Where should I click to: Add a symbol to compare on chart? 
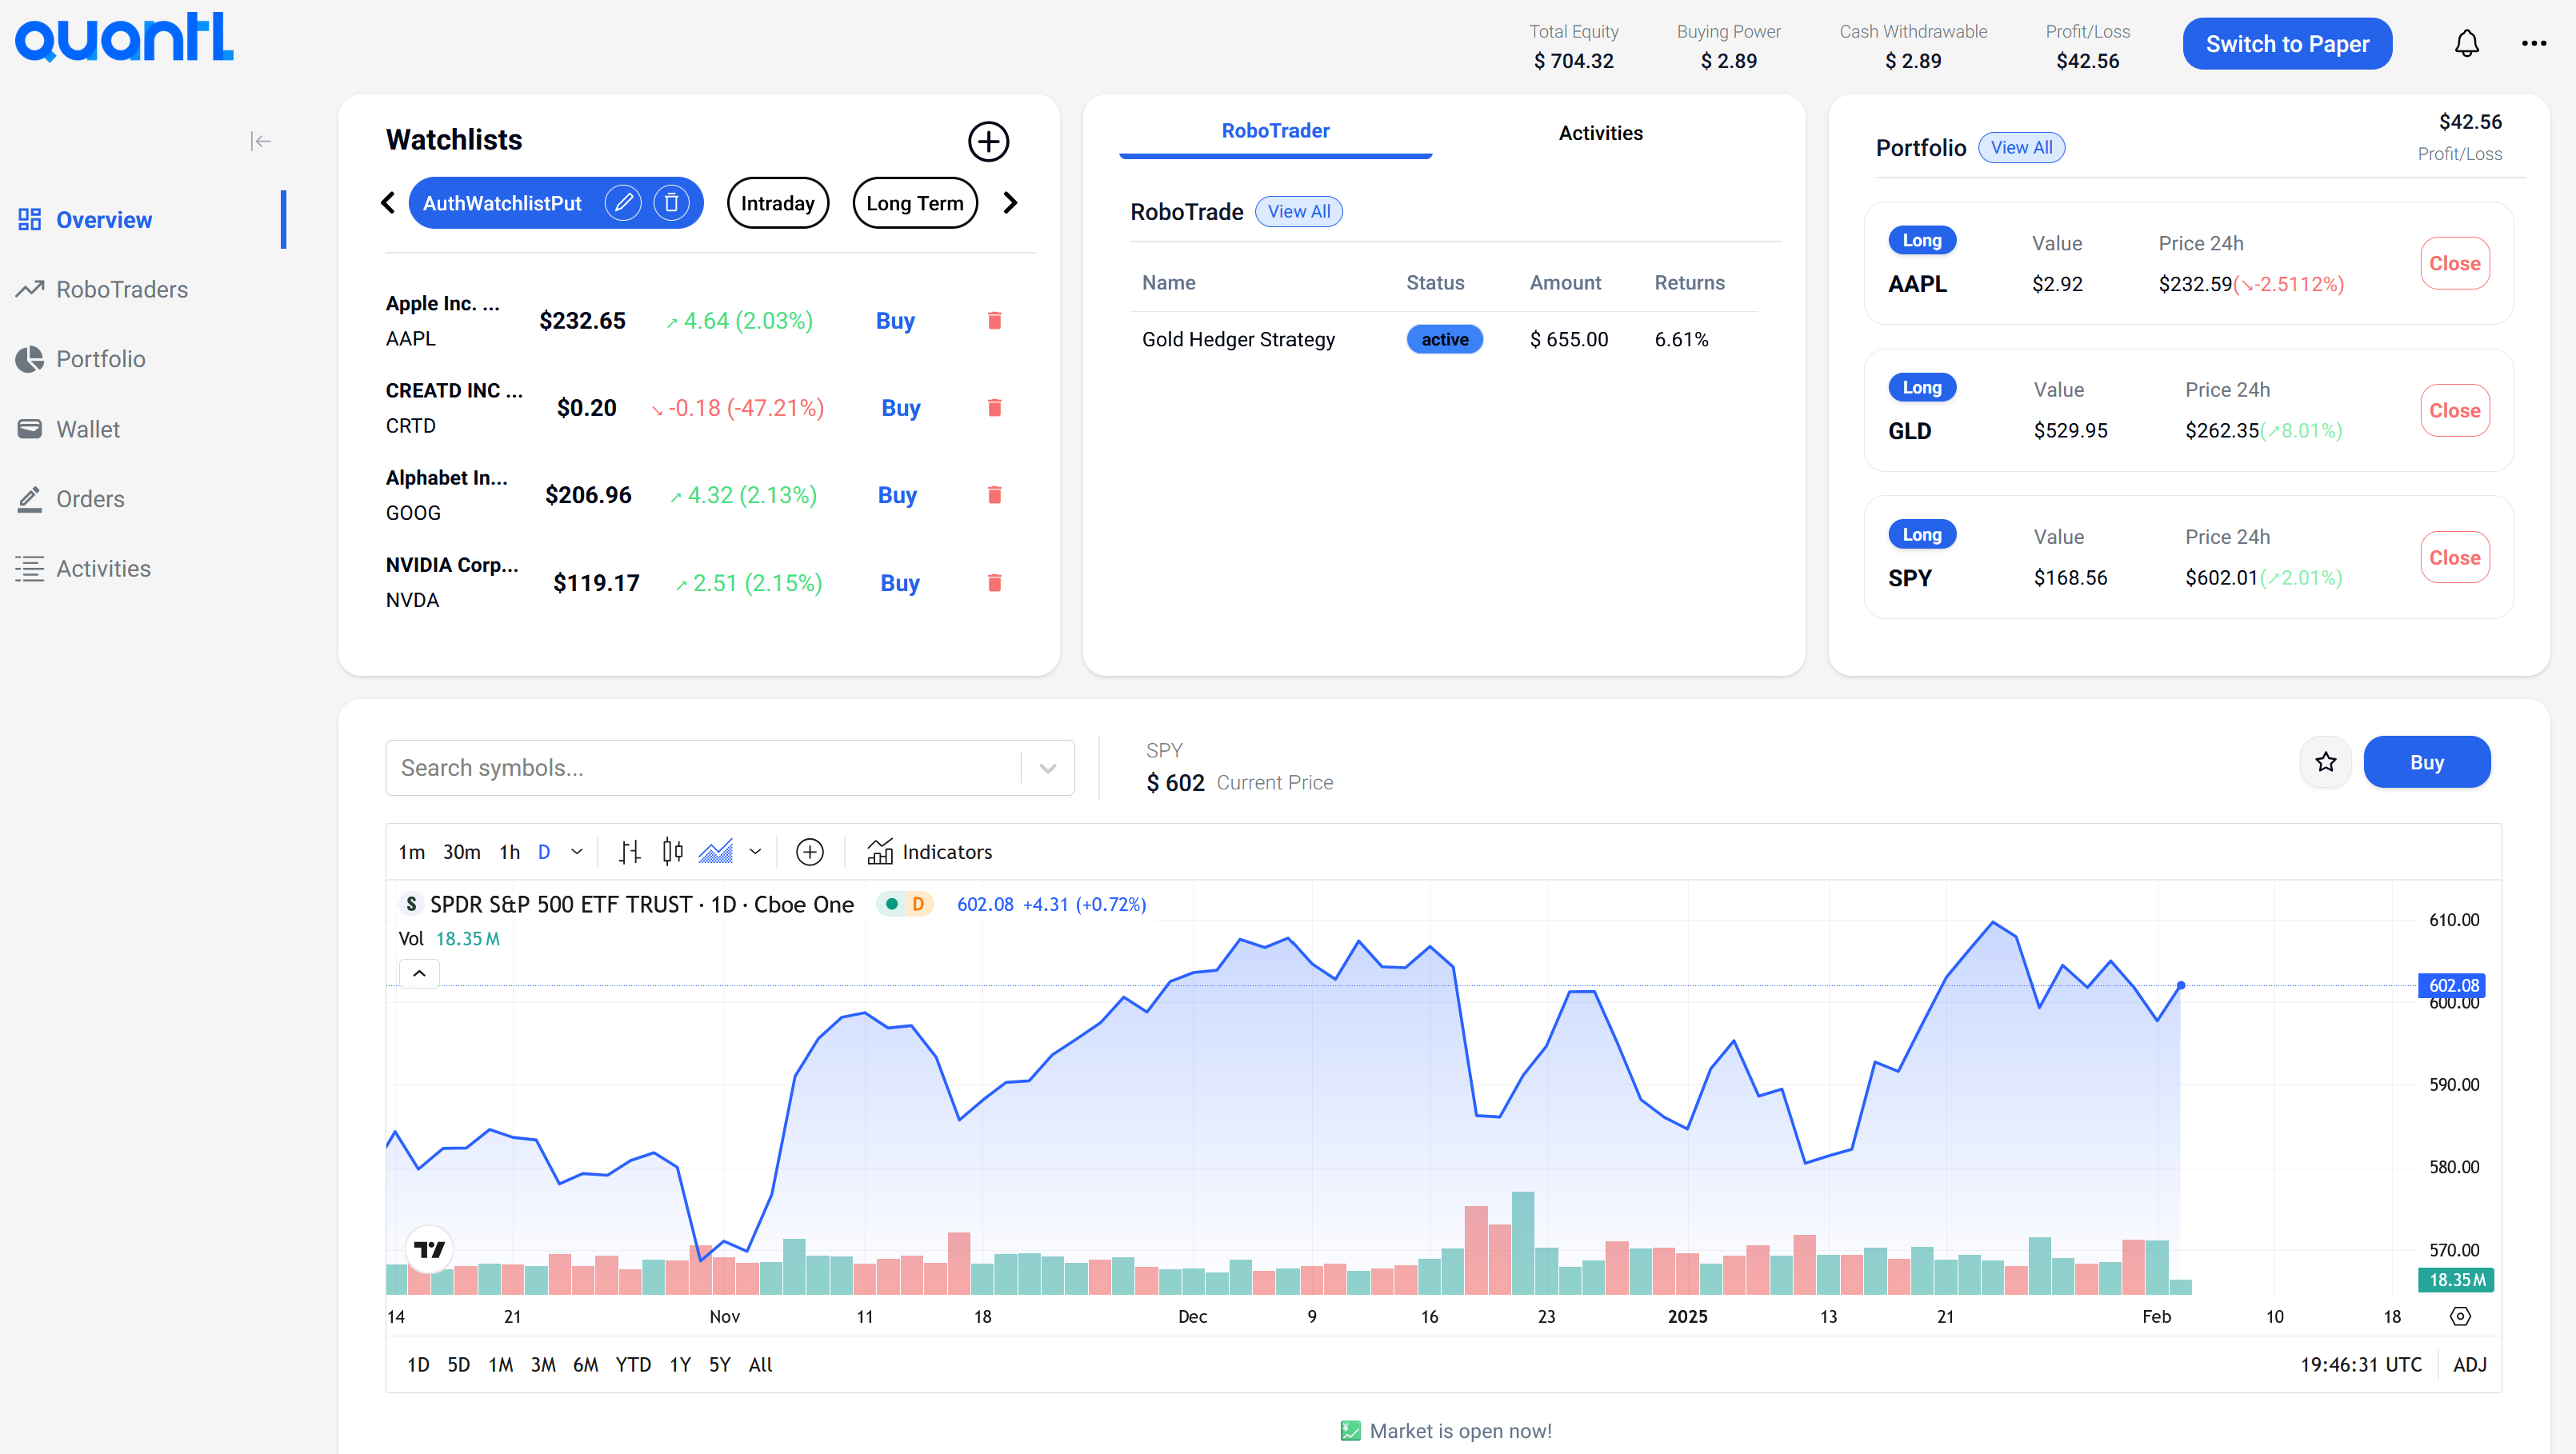point(809,852)
